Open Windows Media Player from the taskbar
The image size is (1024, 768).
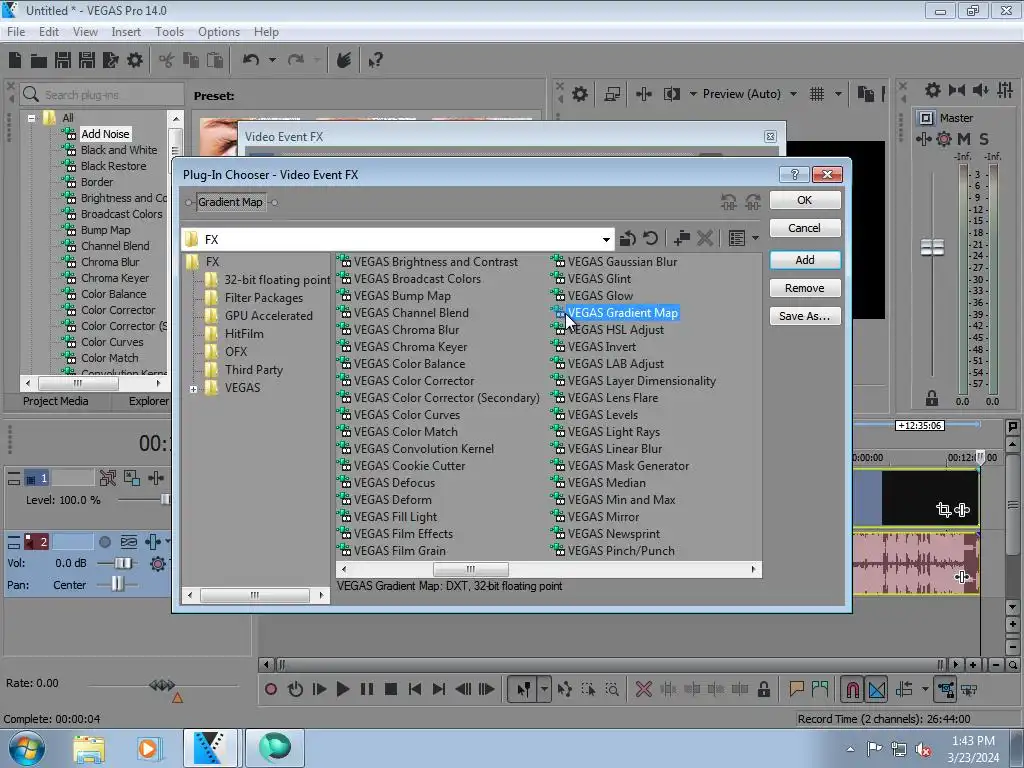148,748
